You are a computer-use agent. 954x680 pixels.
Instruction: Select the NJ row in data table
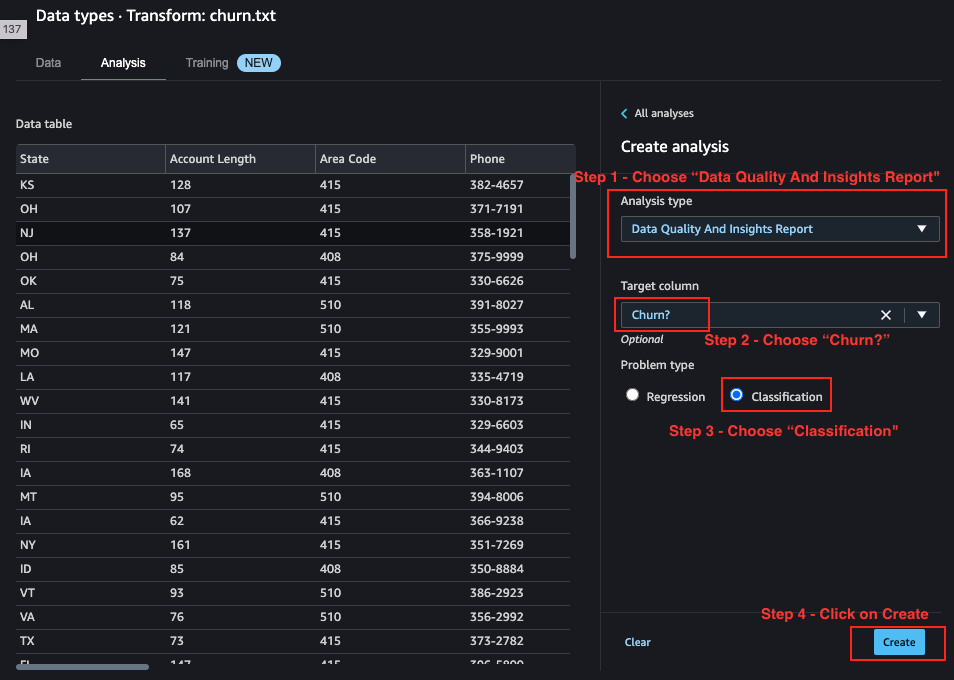[x=293, y=233]
